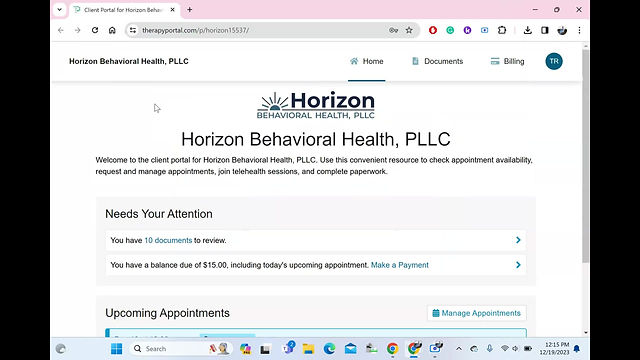Toggle the browser side panel
The image size is (640, 360).
pos(544,30)
